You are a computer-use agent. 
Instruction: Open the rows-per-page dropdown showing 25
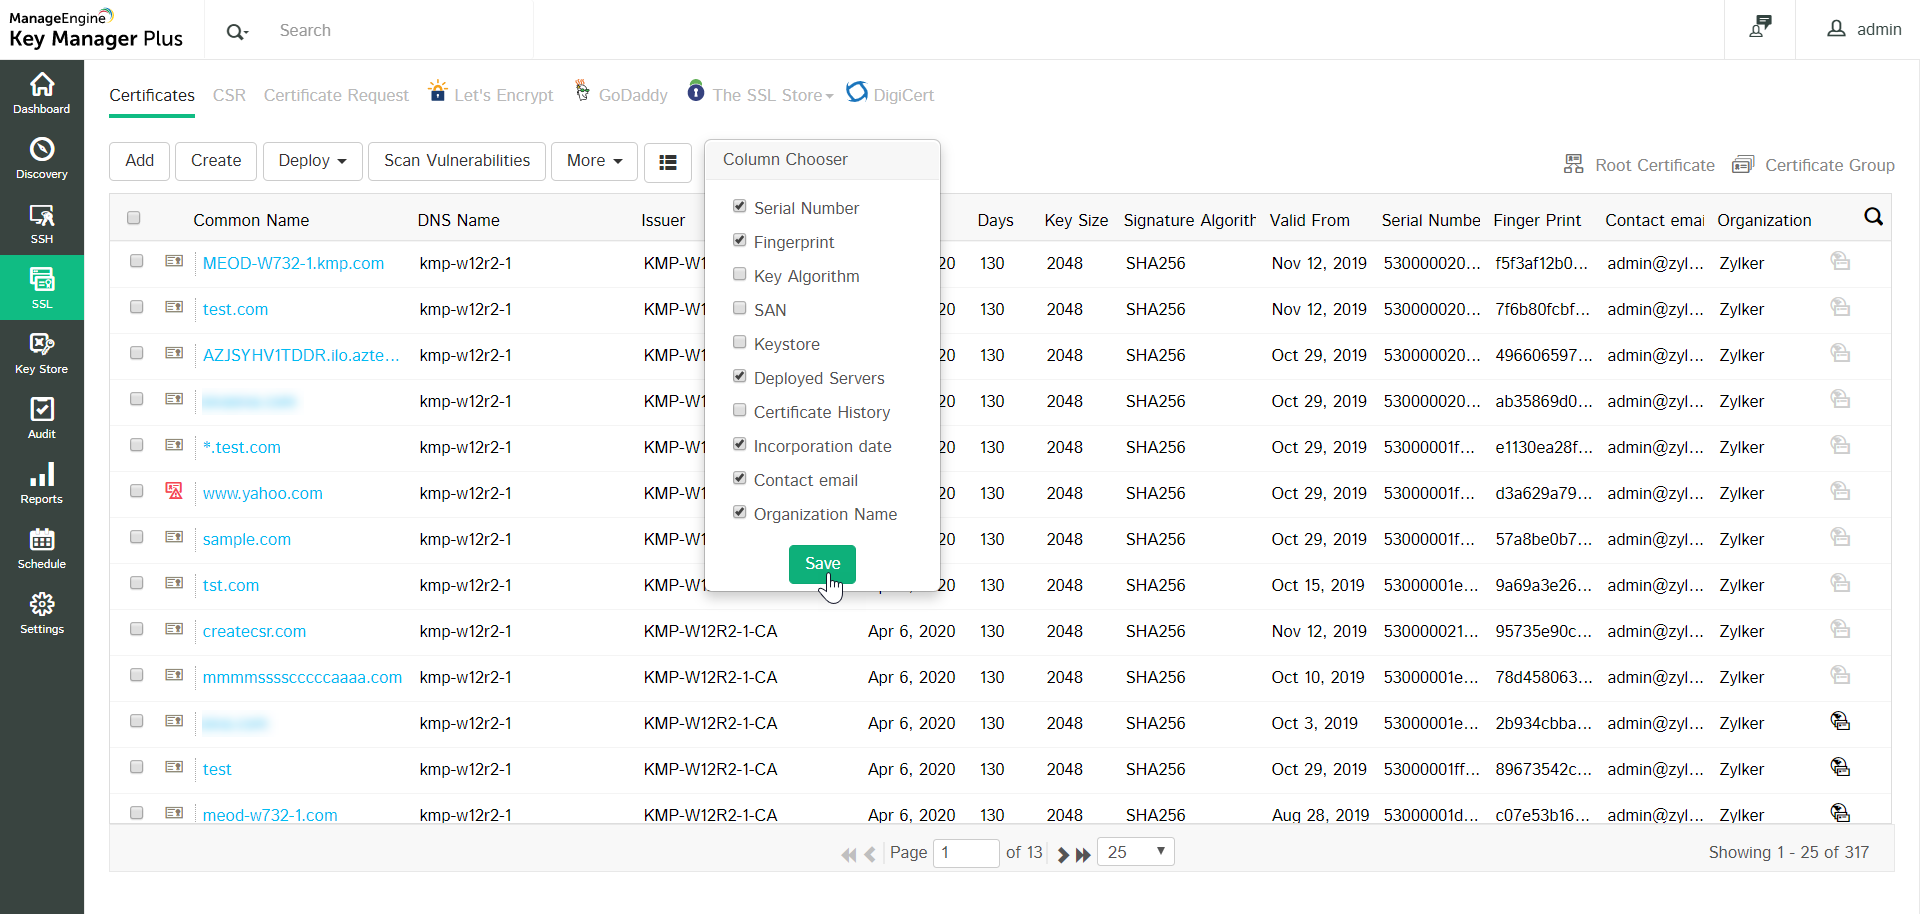1135,852
